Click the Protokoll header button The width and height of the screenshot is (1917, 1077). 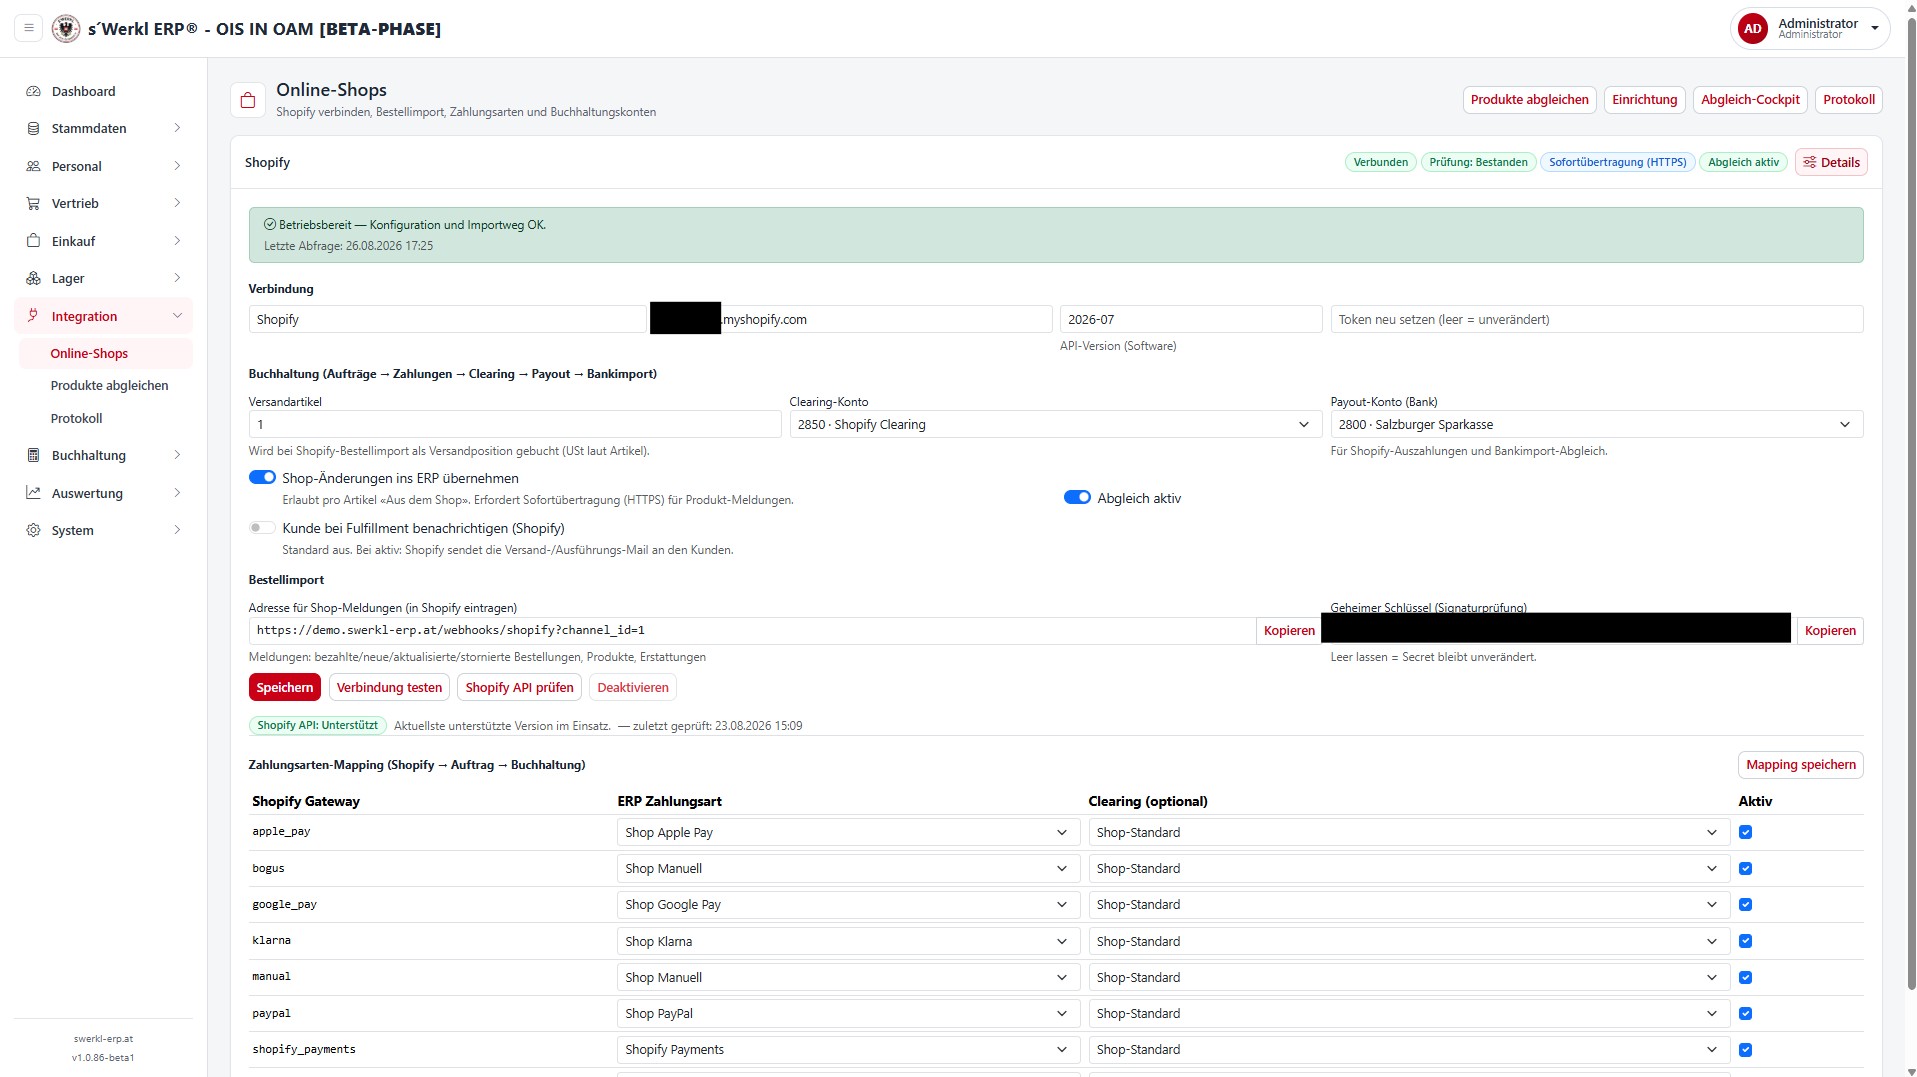coord(1848,100)
